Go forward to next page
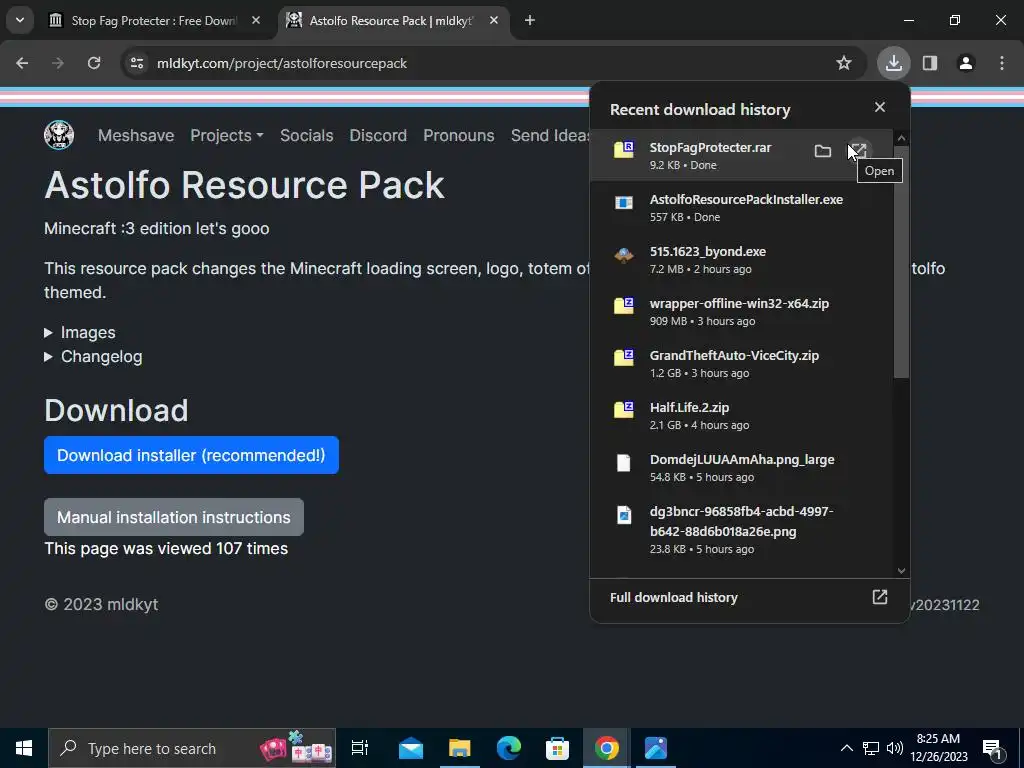The height and width of the screenshot is (768, 1024). pos(58,63)
